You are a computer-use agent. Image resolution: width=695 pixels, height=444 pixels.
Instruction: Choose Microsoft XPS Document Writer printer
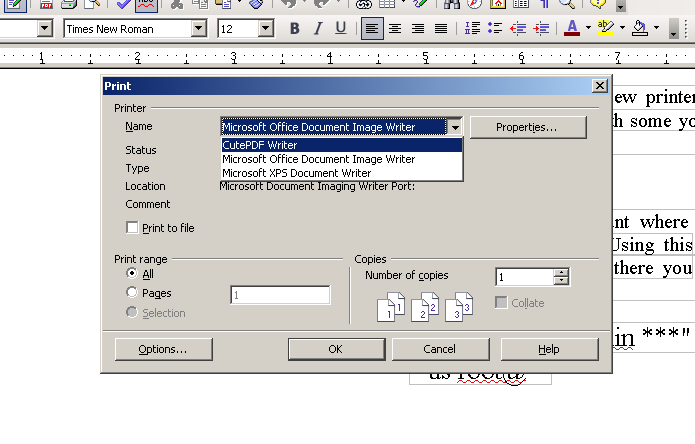pos(342,173)
